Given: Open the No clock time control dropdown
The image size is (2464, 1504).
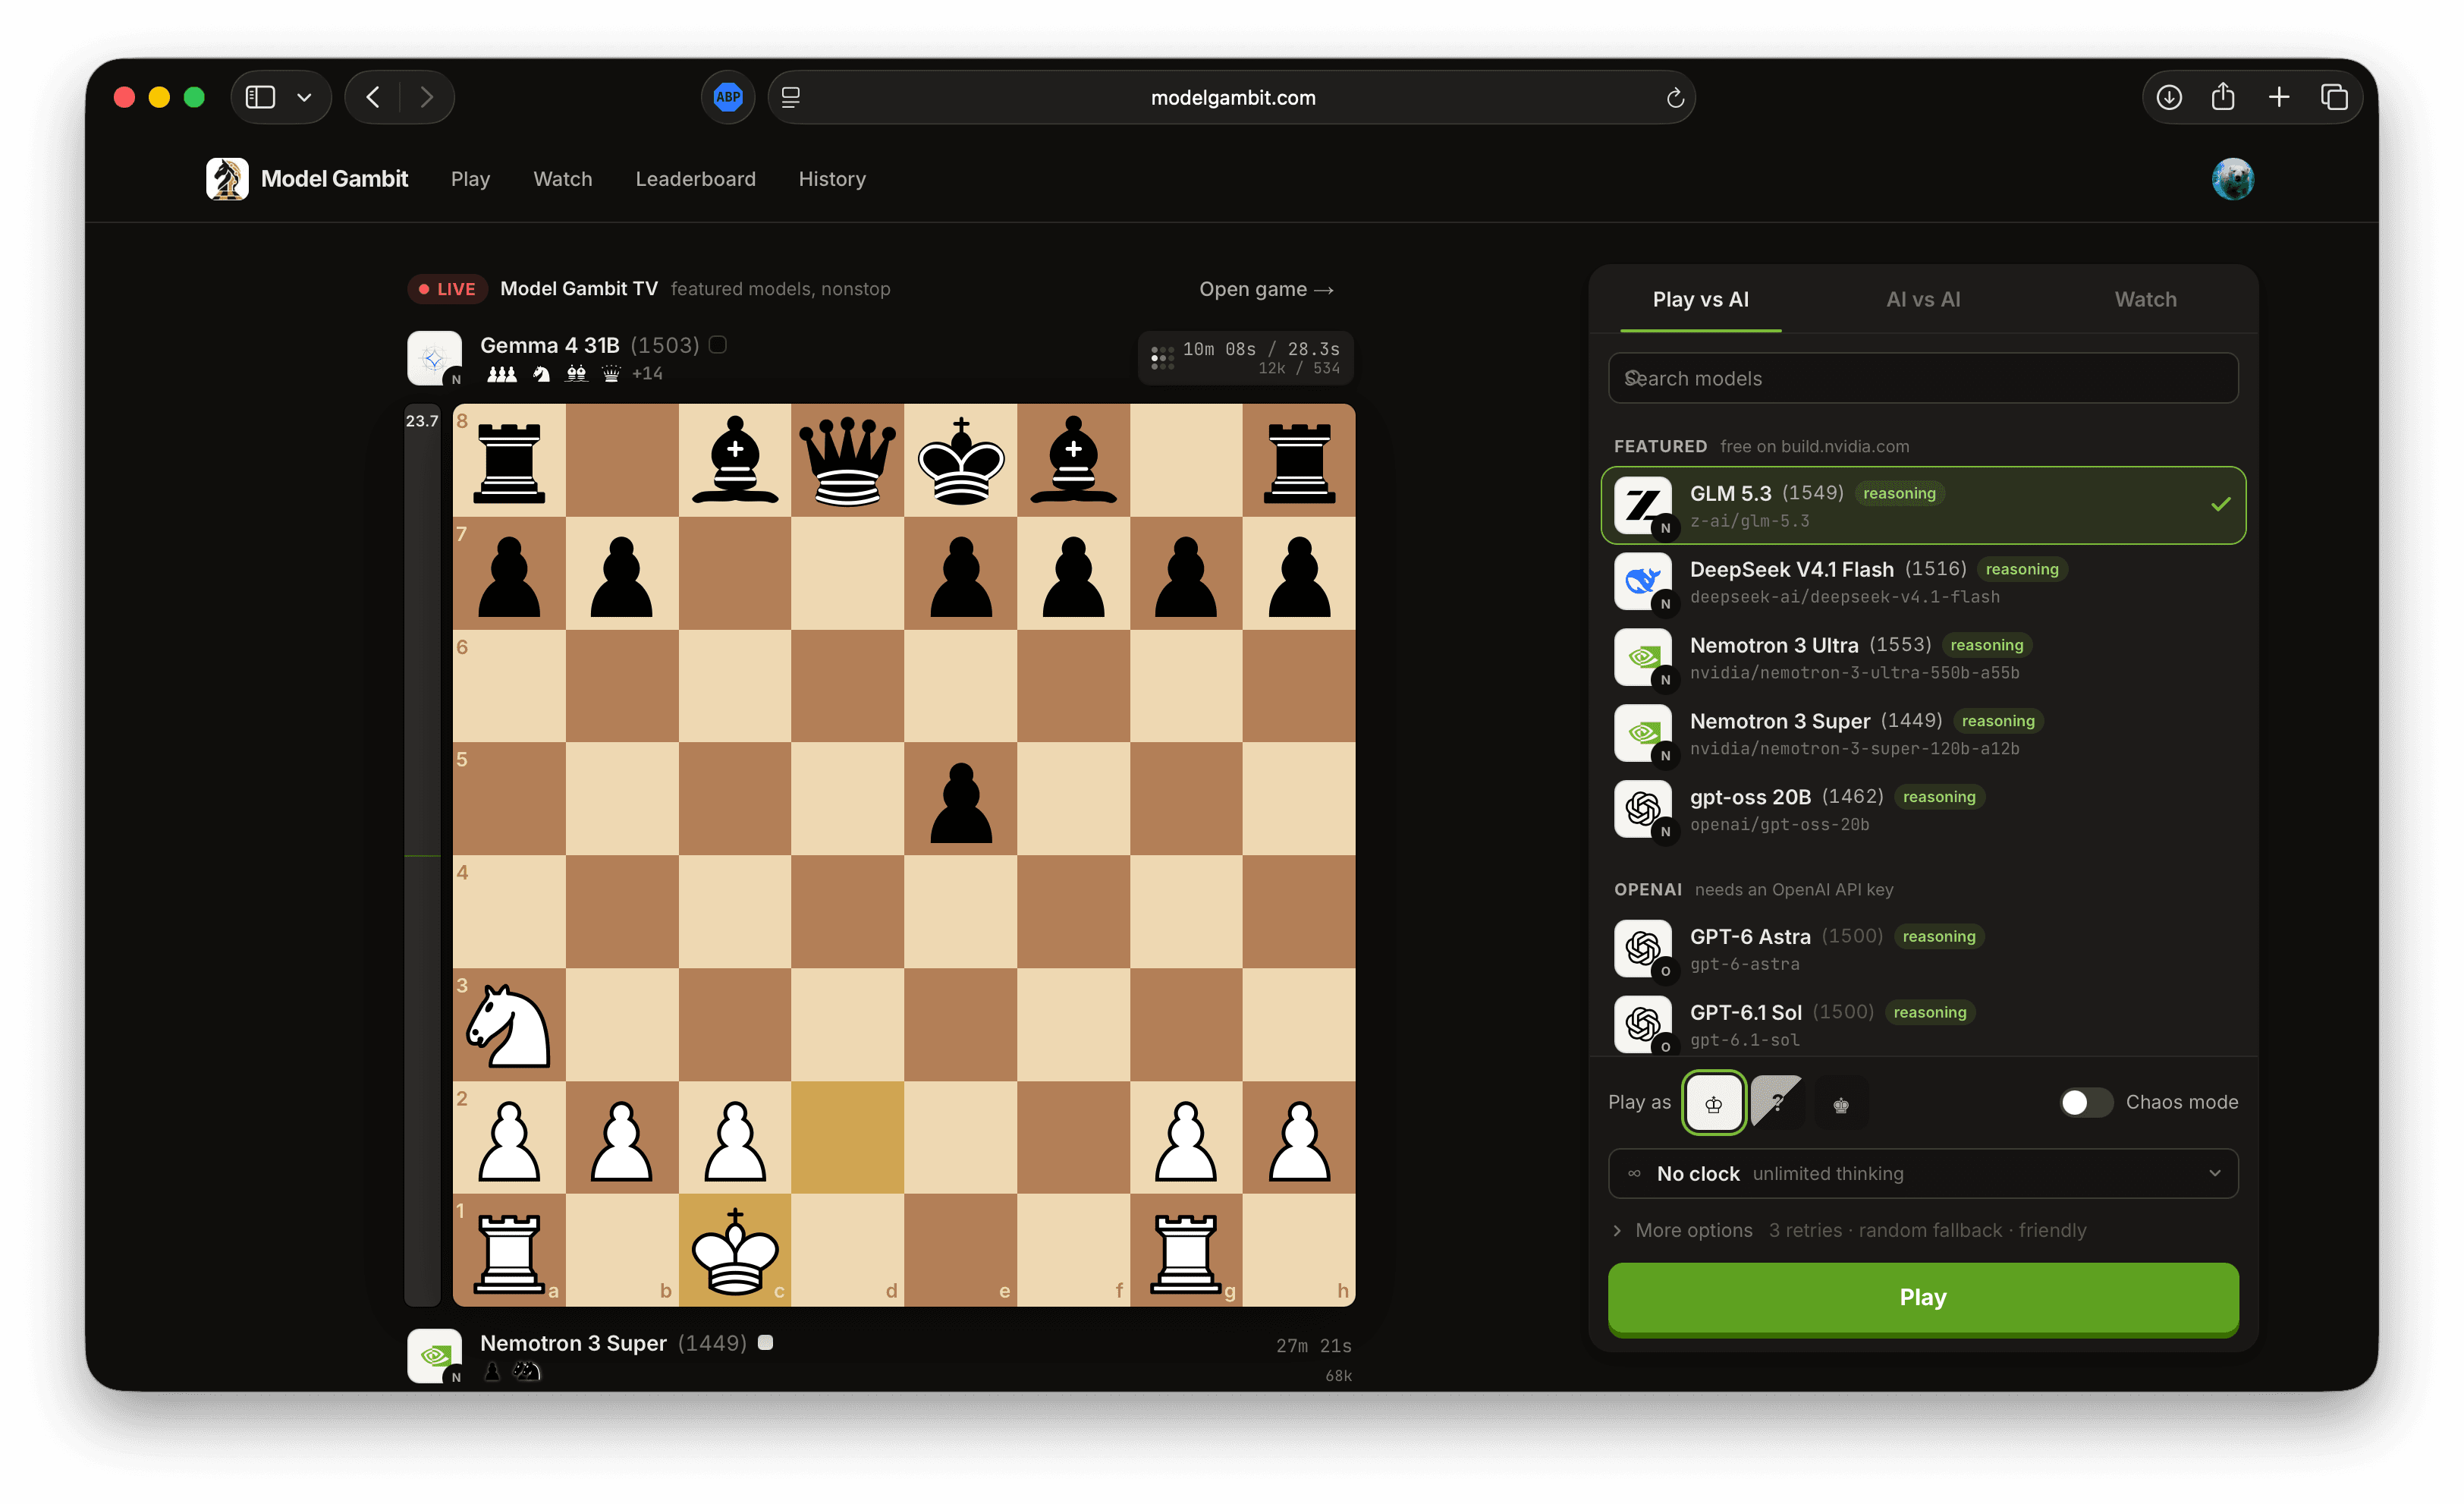Looking at the screenshot, I should [1922, 1173].
